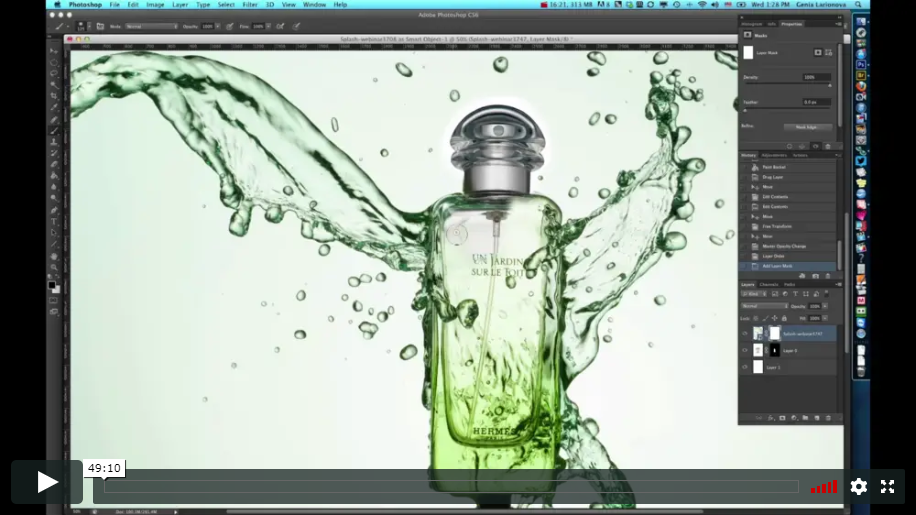Image resolution: width=916 pixels, height=515 pixels.
Task: Toggle lock transparent pixels
Action: click(x=756, y=318)
